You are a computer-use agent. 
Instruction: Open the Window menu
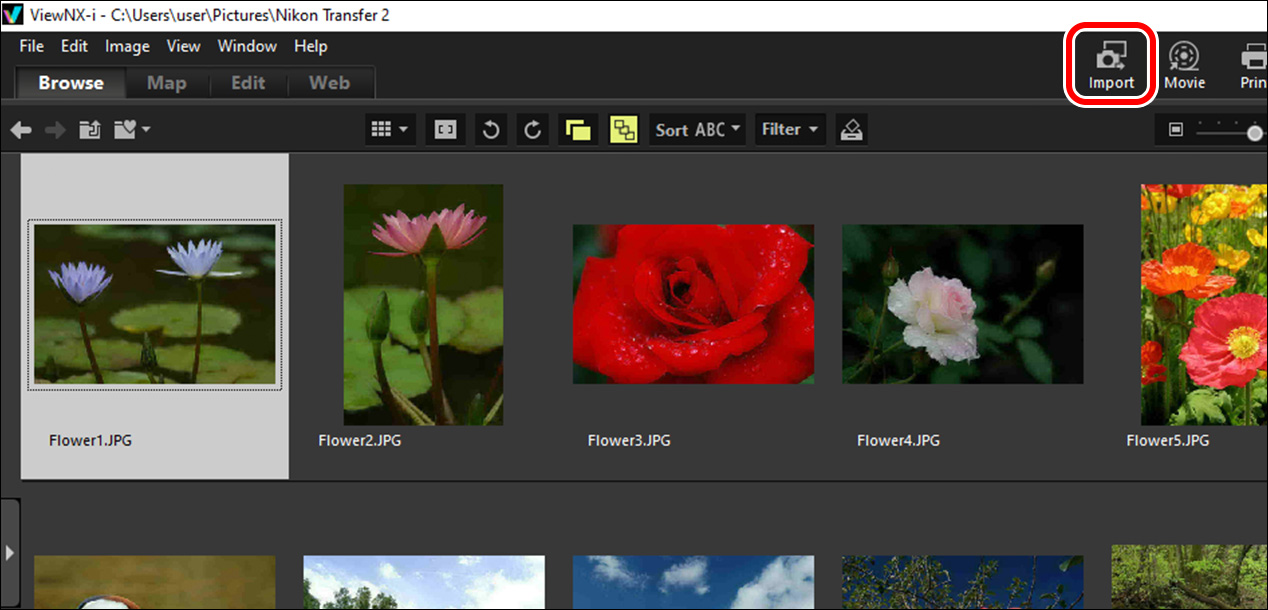pyautogui.click(x=247, y=46)
